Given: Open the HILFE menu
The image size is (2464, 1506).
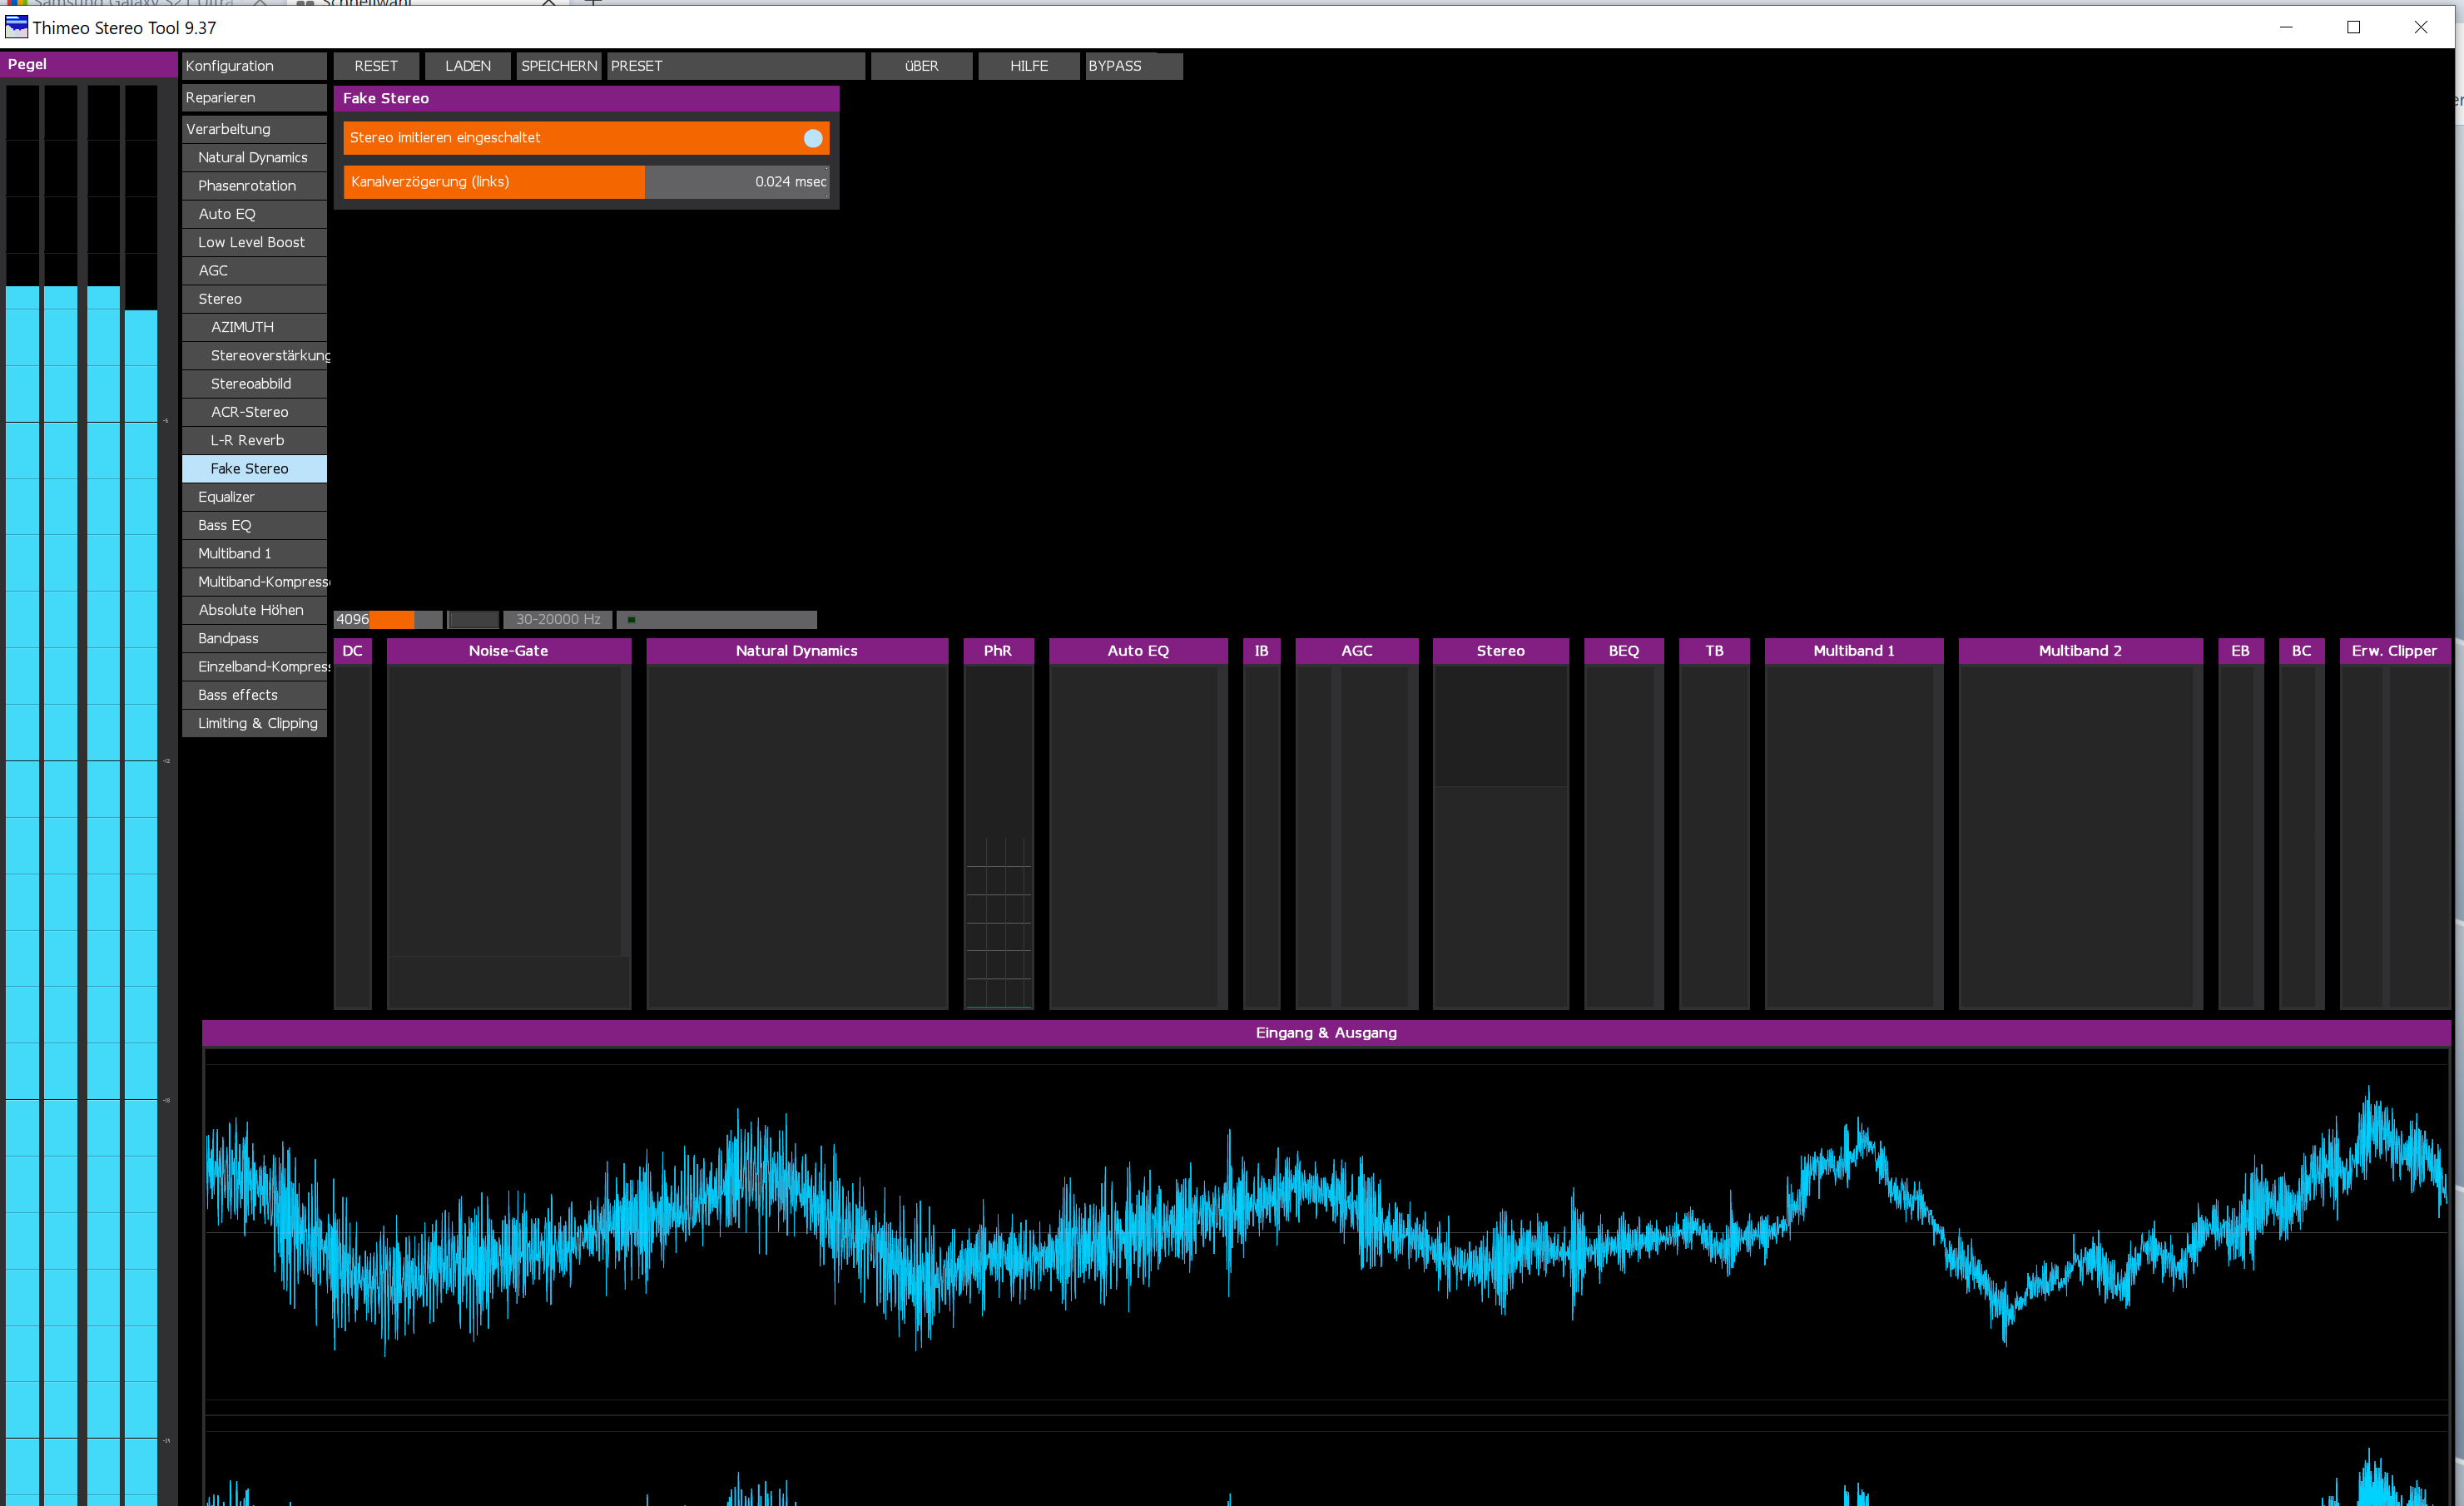Looking at the screenshot, I should click(1028, 66).
